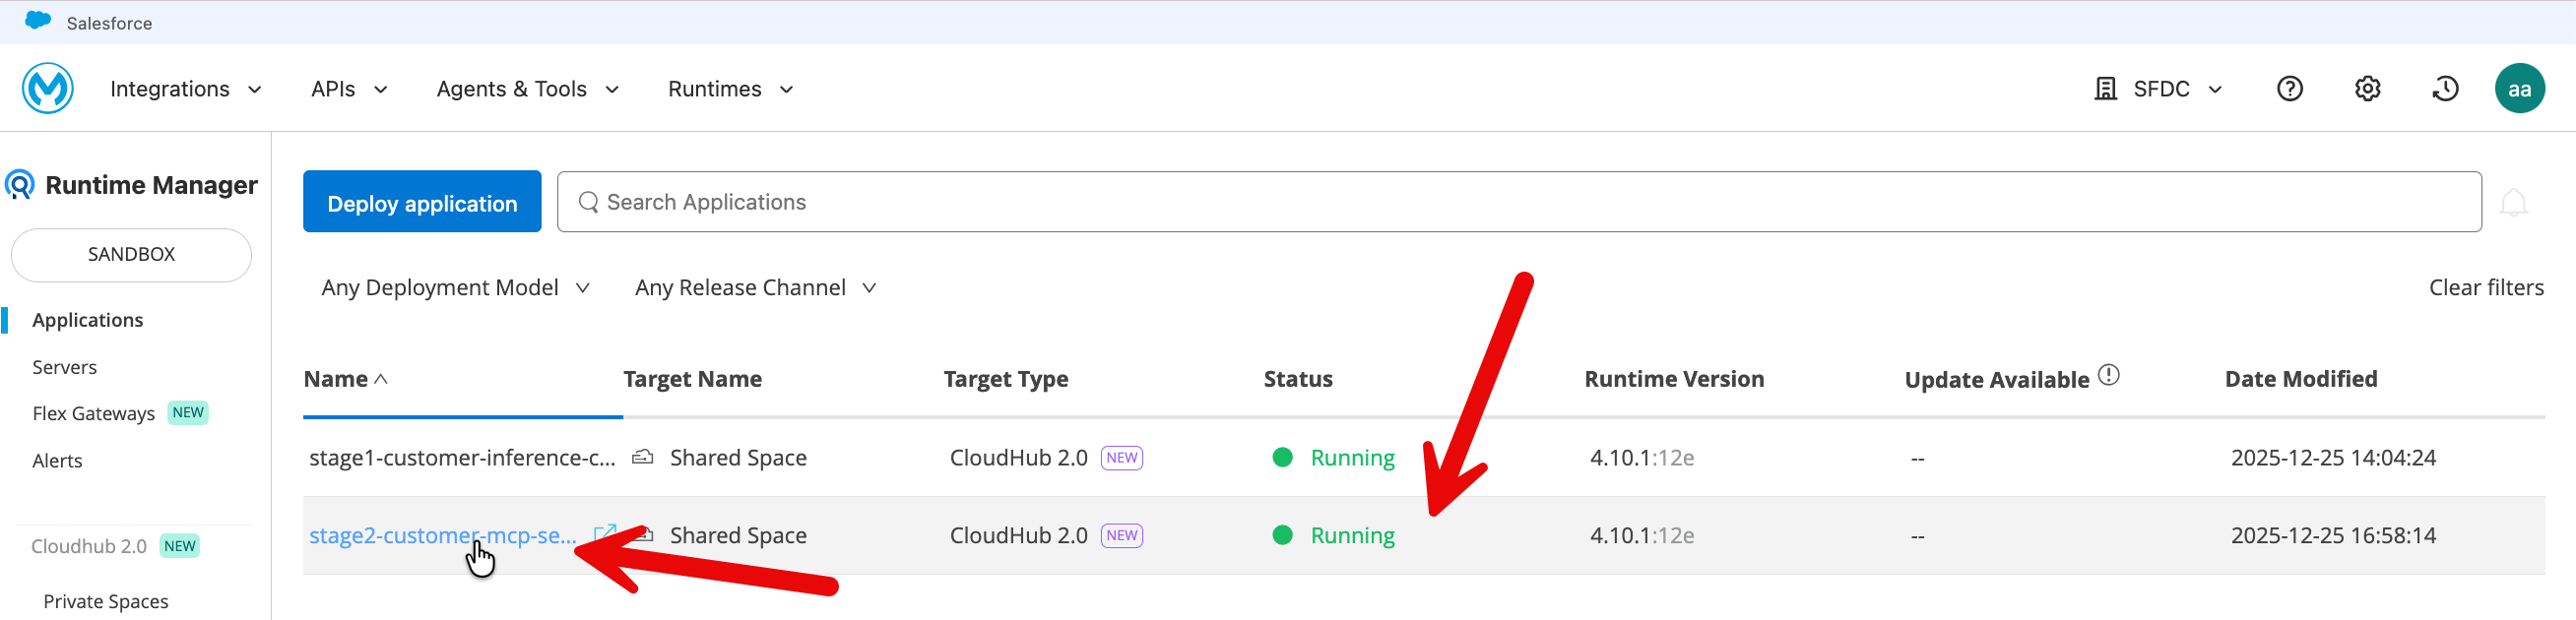Viewport: 2576px width, 620px height.
Task: Open the SFDC organization dropdown
Action: pyautogui.click(x=2177, y=89)
